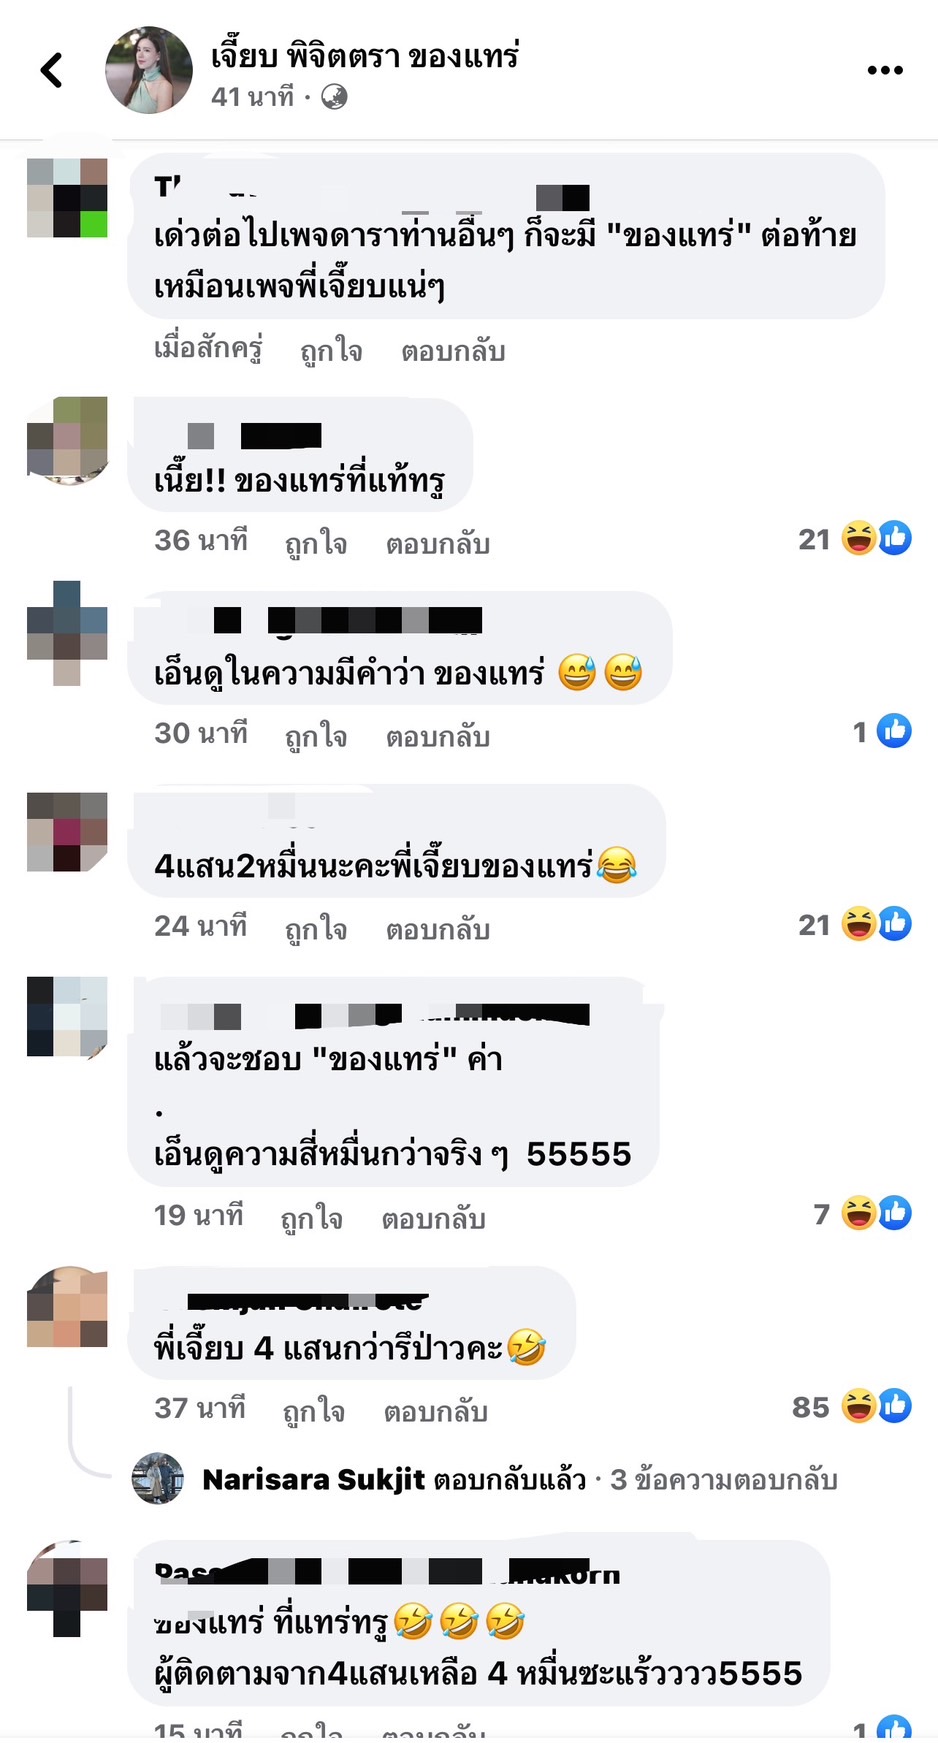Like the 24 นาที comment
Screen dimensions: 938x1743
coord(316,929)
